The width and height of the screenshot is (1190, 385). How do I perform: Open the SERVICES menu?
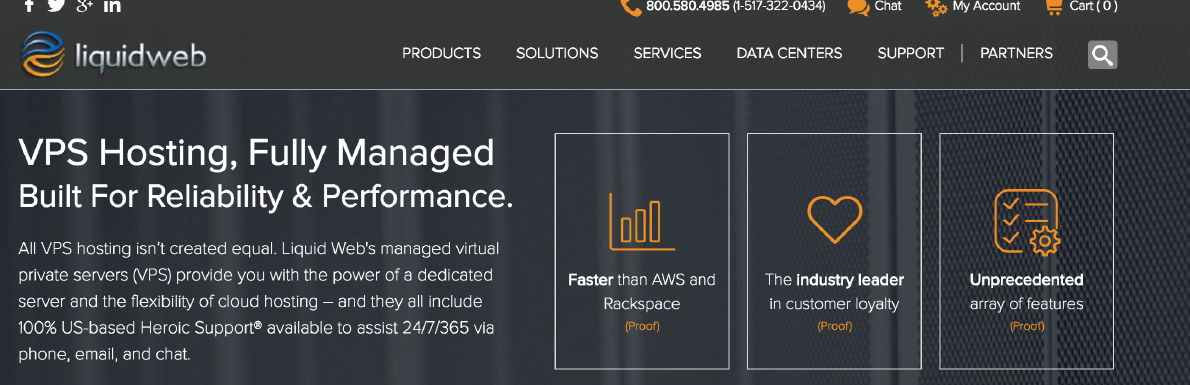[668, 53]
